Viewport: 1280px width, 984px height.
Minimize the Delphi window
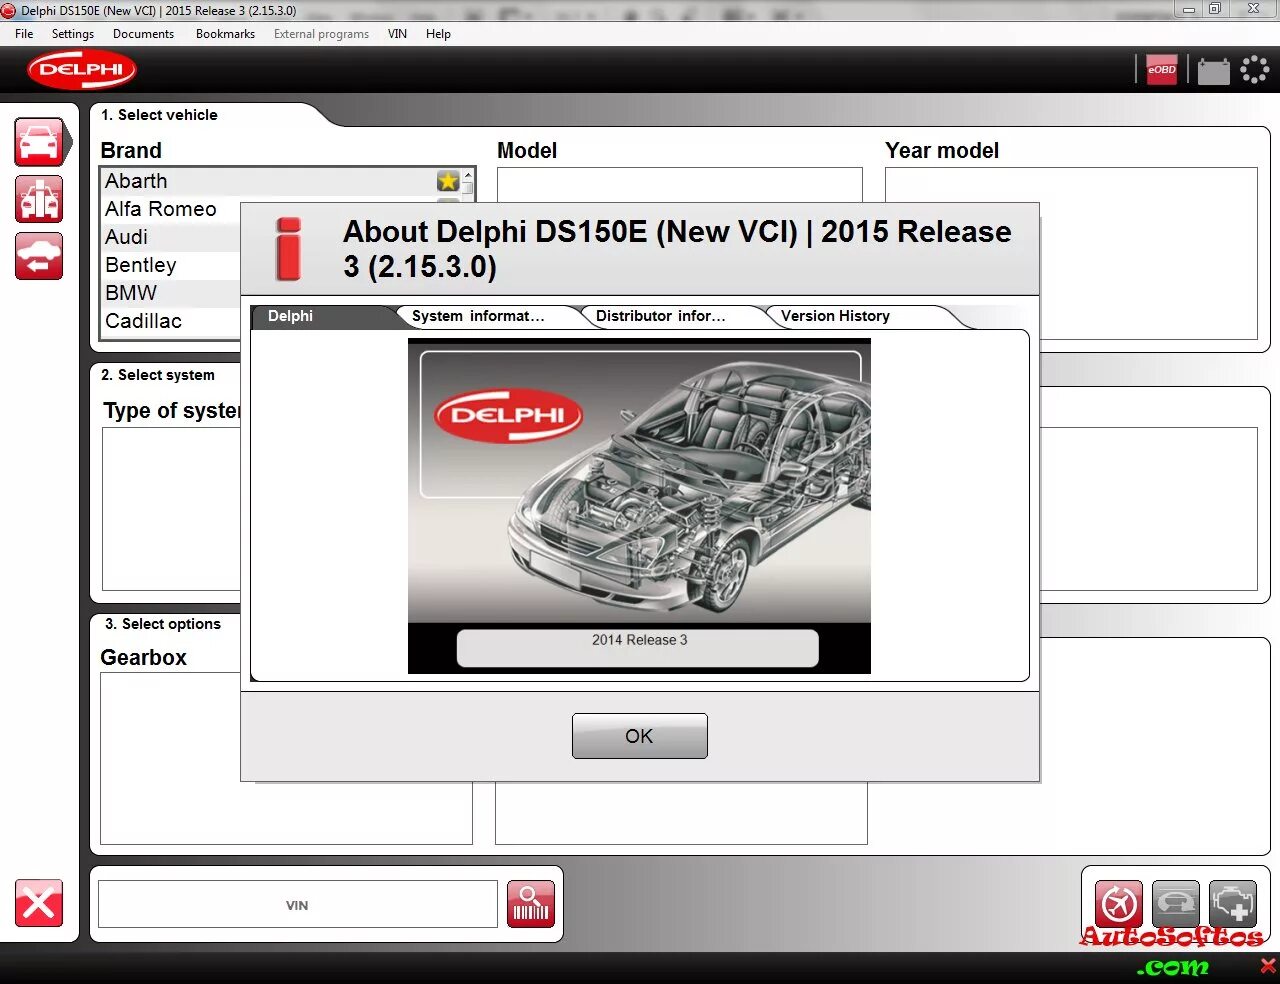coord(1189,9)
